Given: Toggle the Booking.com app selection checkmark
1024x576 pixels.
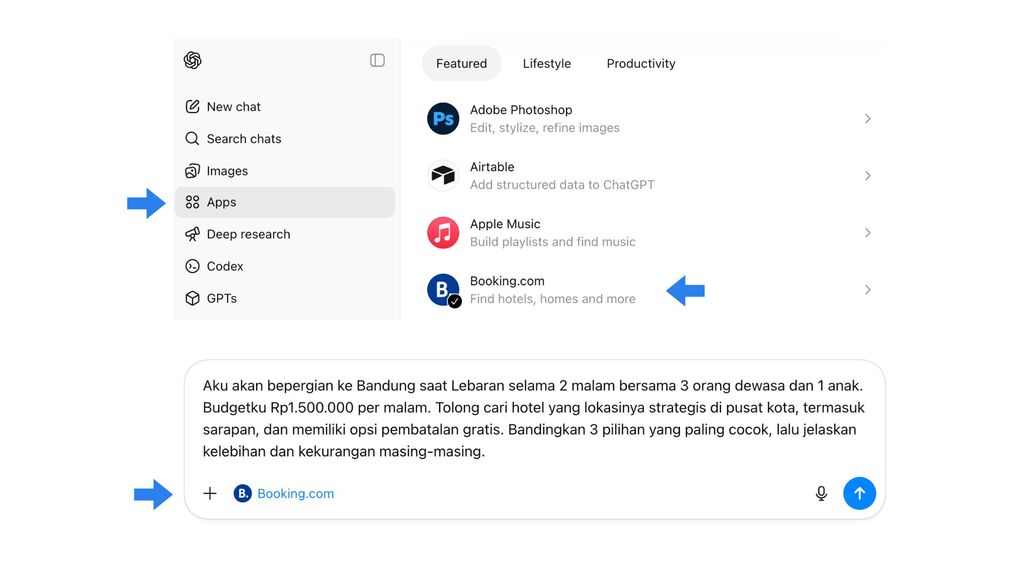Looking at the screenshot, I should point(453,300).
